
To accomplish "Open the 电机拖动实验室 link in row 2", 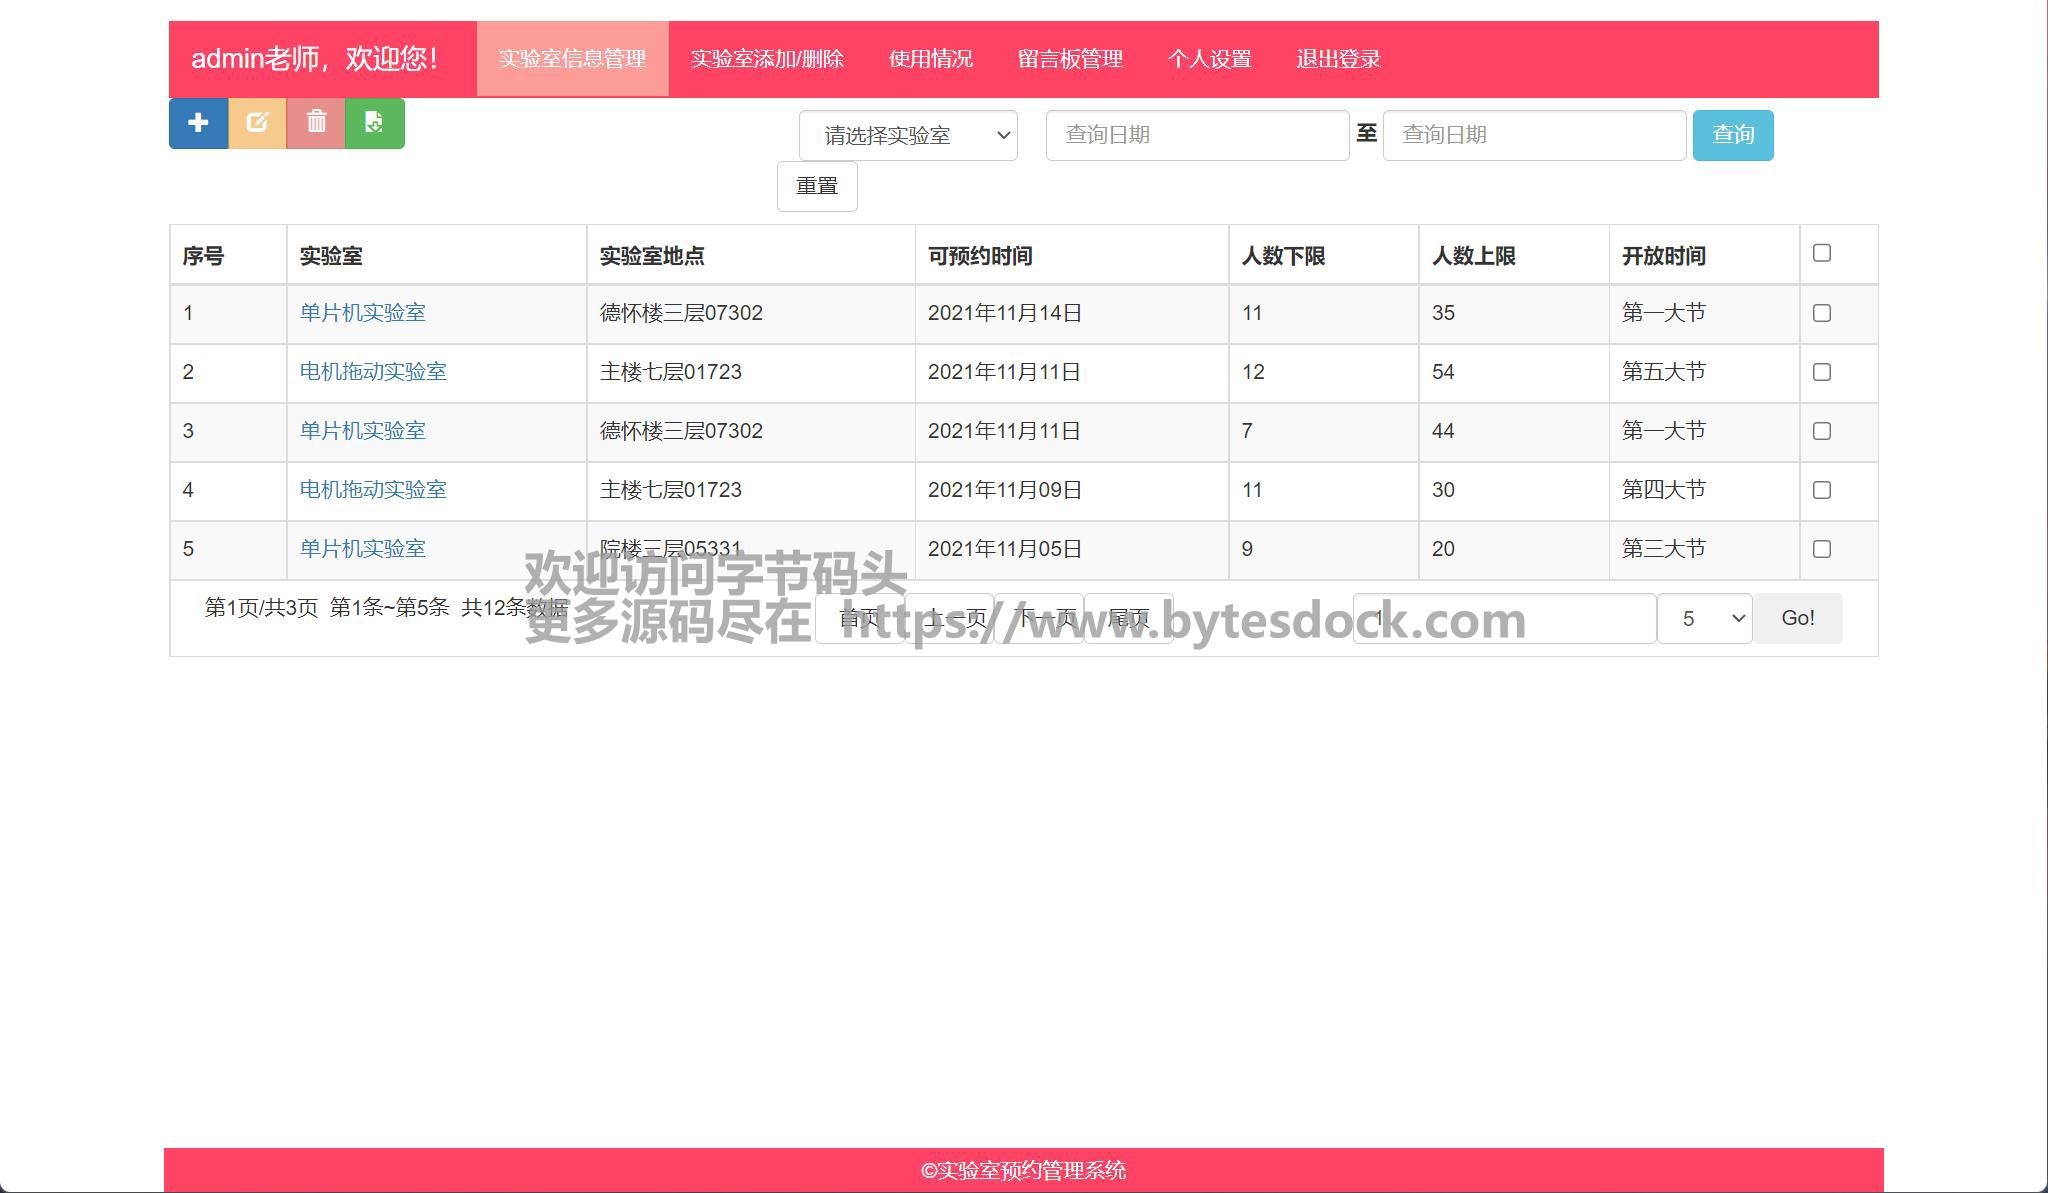I will click(x=373, y=372).
